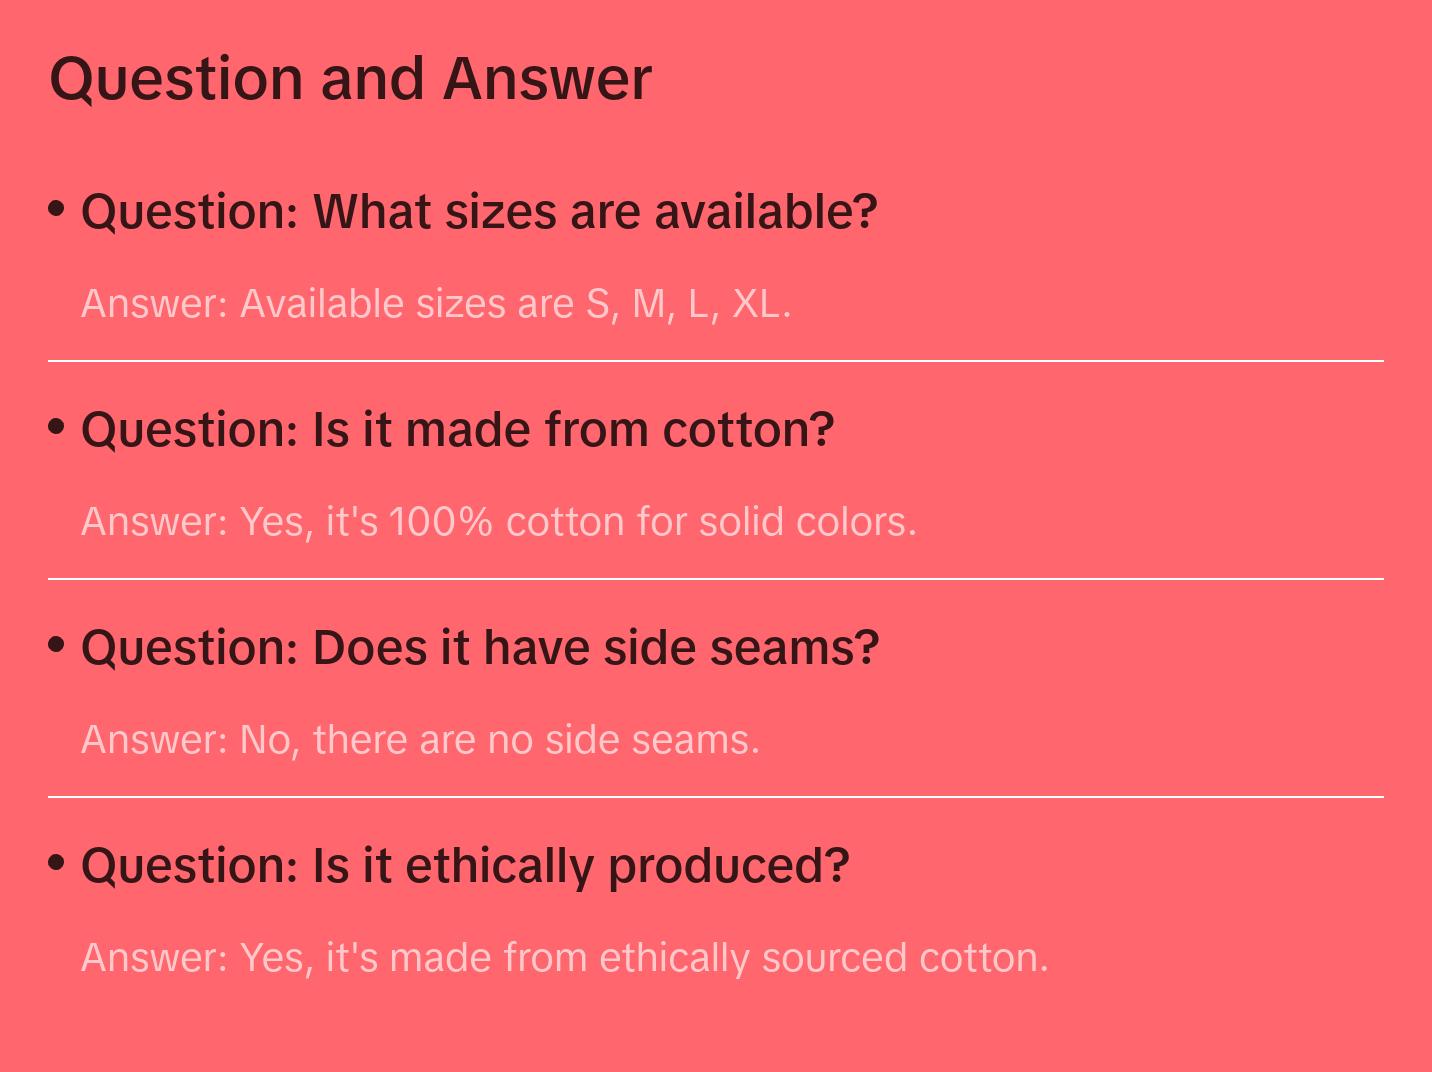Choose the "Is it ethically produced?" question
Viewport: 1432px width, 1072px height.
pos(465,866)
